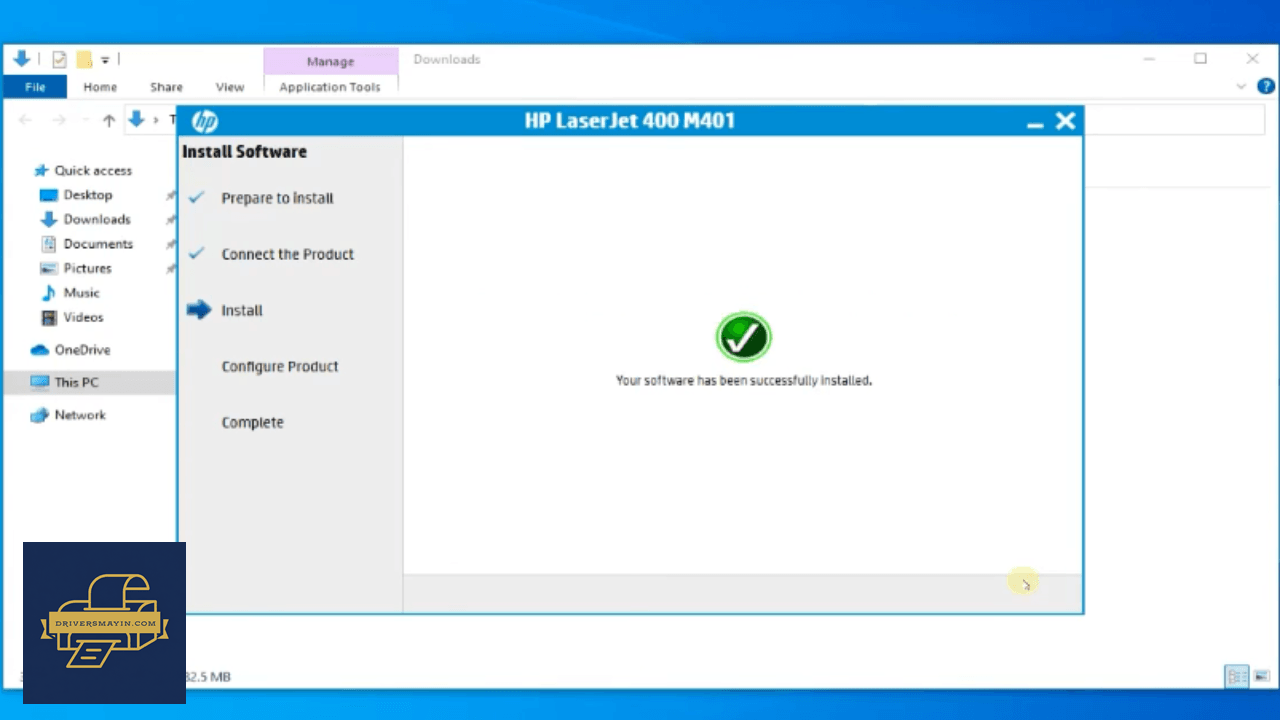Collapse the File Explorer ribbon with the chevron
The height and width of the screenshot is (720, 1280).
click(x=1242, y=87)
